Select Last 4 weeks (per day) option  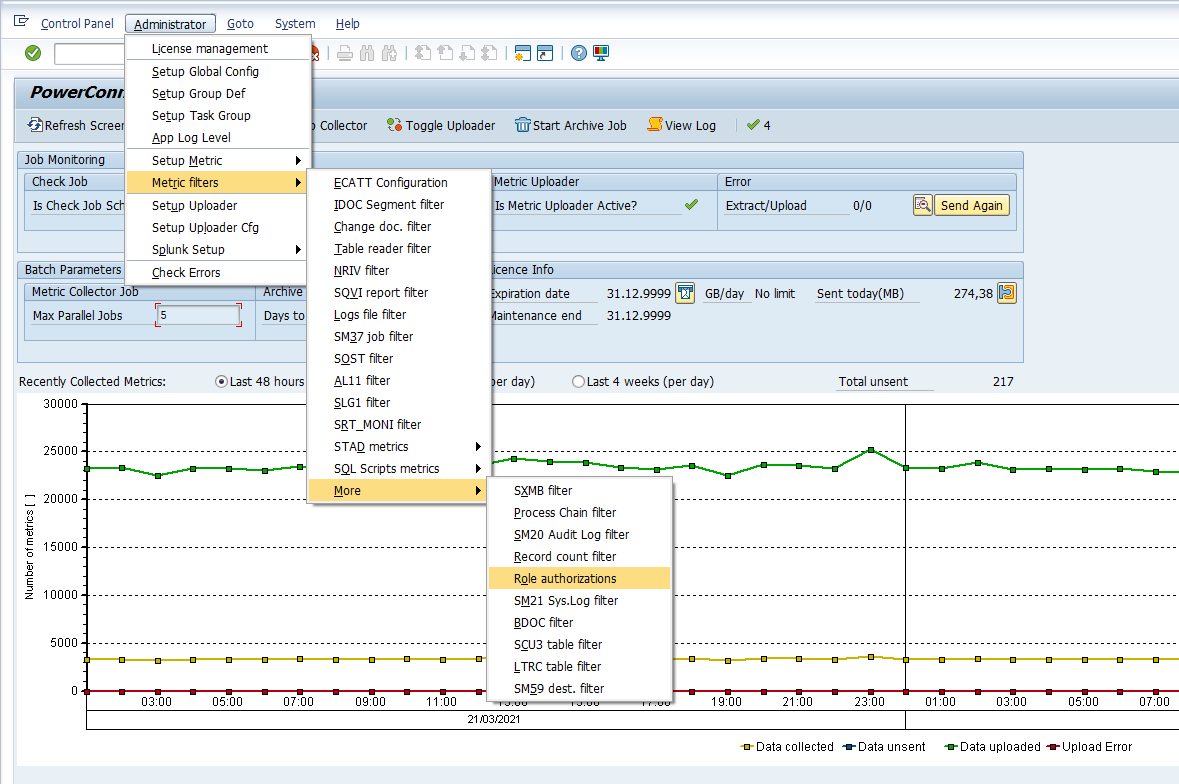[578, 381]
